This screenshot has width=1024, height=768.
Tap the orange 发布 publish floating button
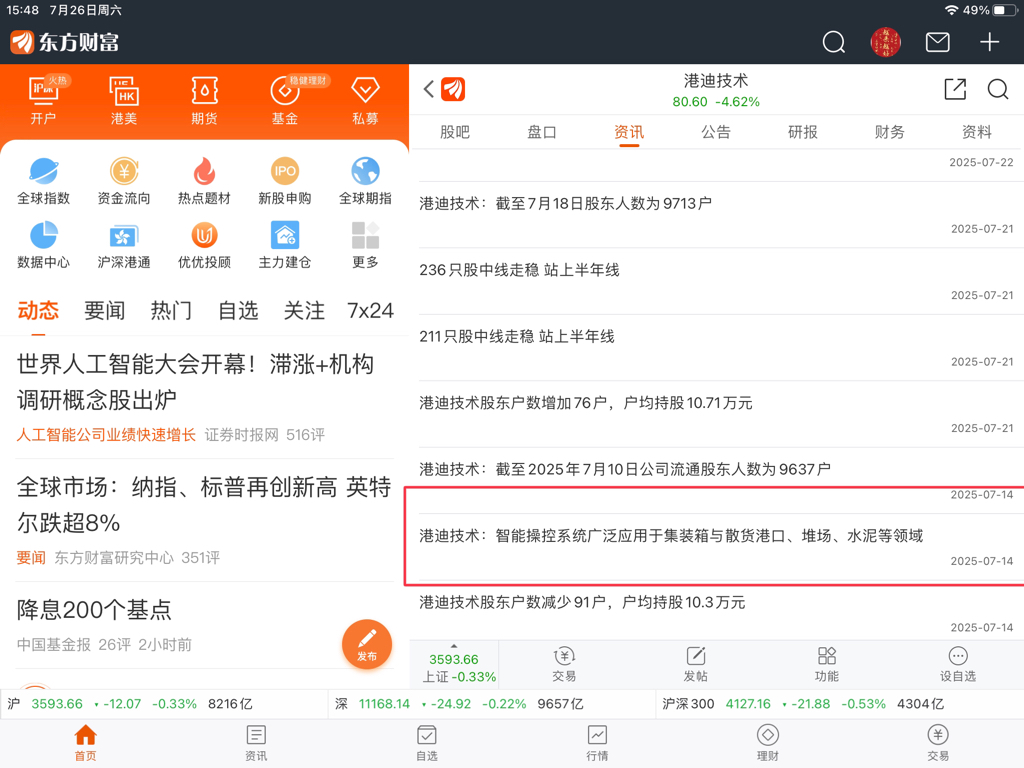coord(367,644)
